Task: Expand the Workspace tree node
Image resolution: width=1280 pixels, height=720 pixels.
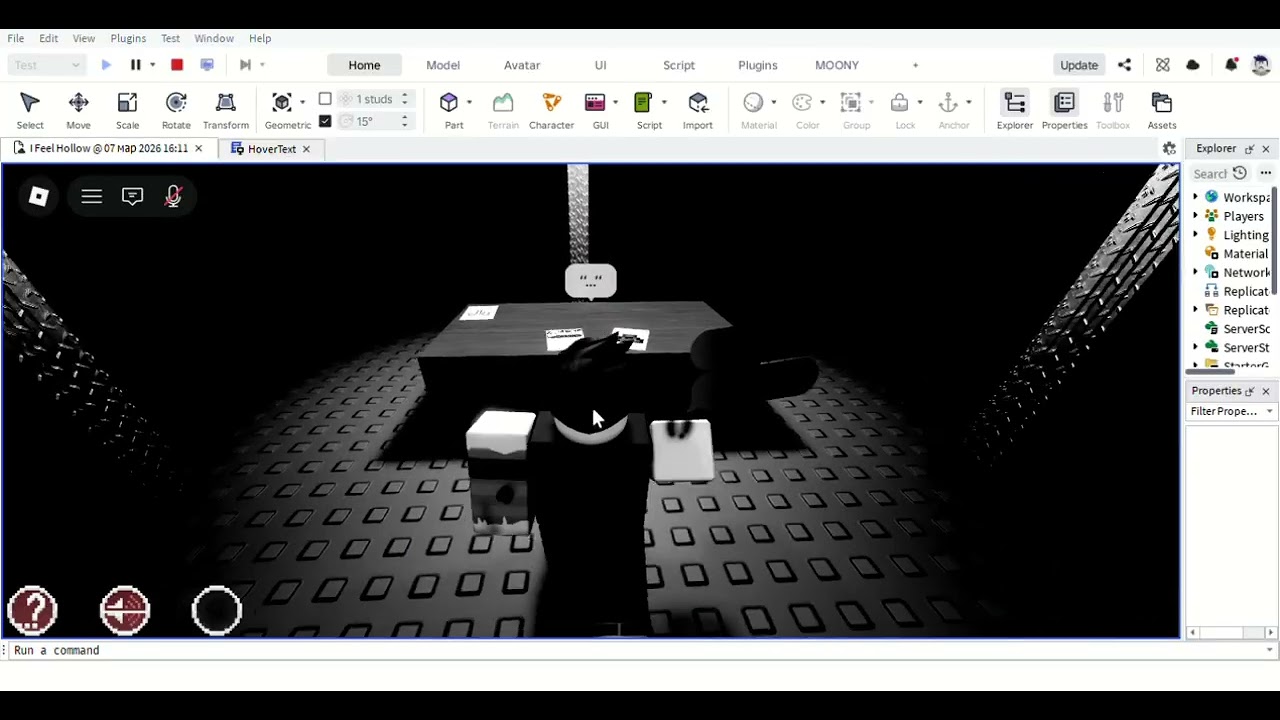Action: point(1196,197)
